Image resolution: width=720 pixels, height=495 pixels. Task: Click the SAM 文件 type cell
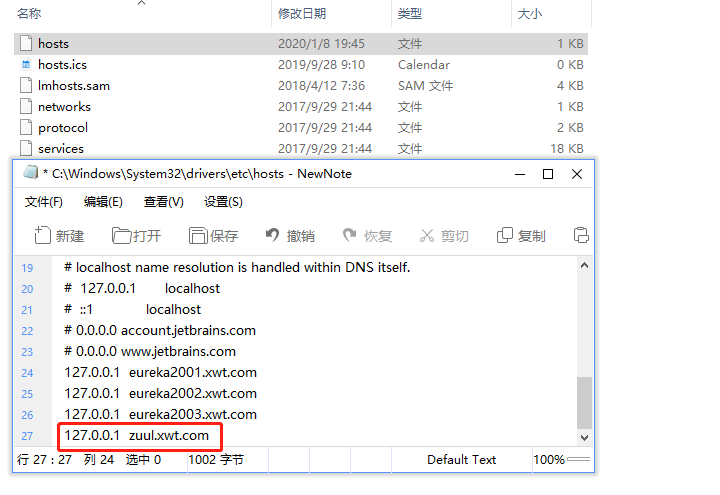coord(425,86)
